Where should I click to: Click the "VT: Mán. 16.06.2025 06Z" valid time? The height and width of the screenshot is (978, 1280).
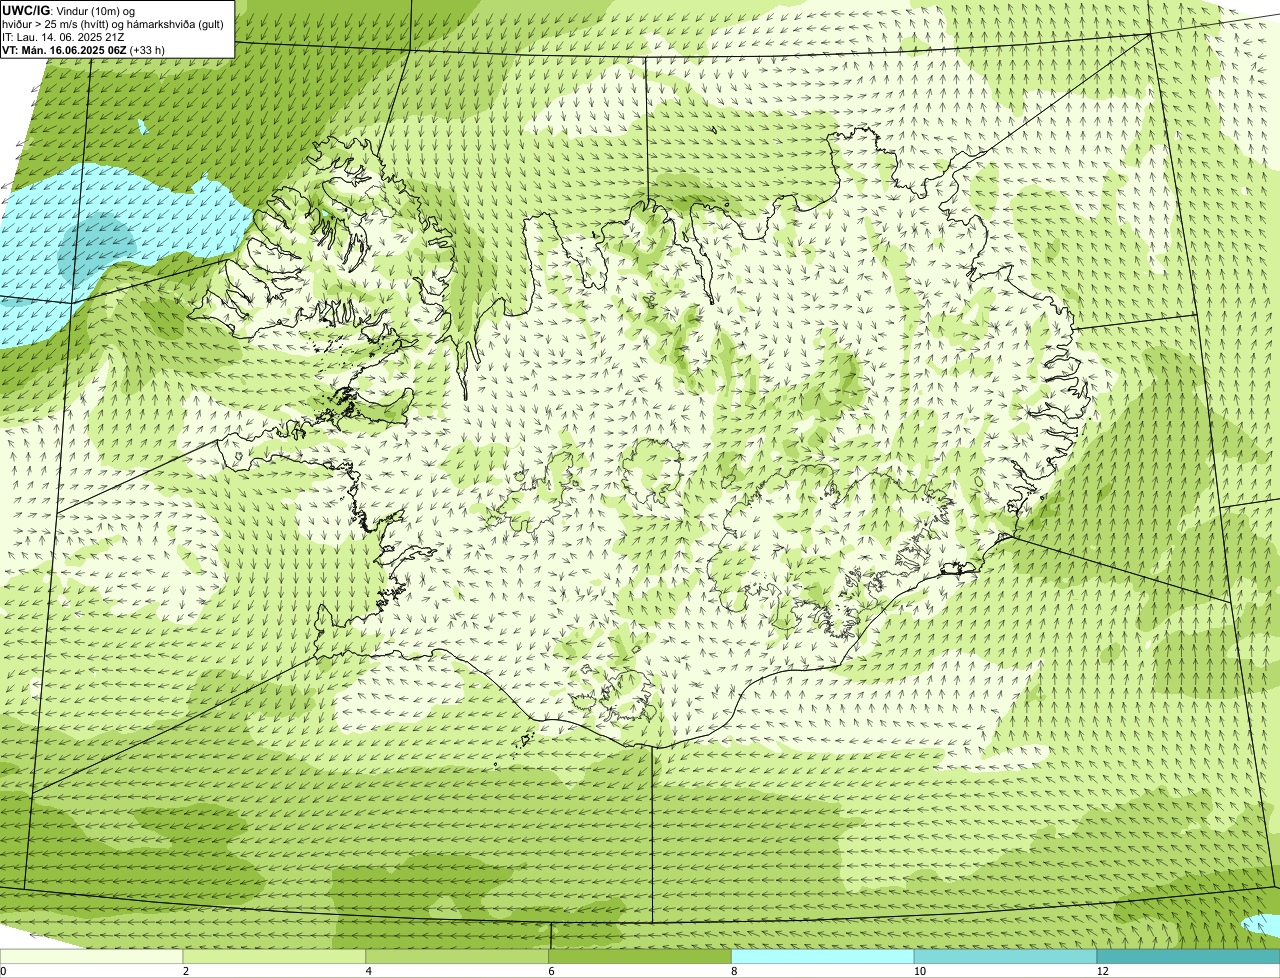pyautogui.click(x=64, y=50)
